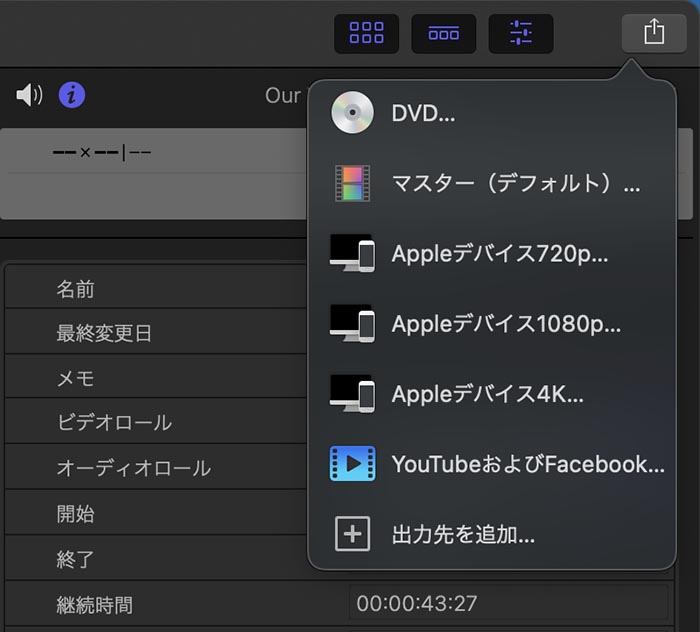This screenshot has height=632, width=700.
Task: Choose Appleデバイス720p... destination
Action: [492, 254]
